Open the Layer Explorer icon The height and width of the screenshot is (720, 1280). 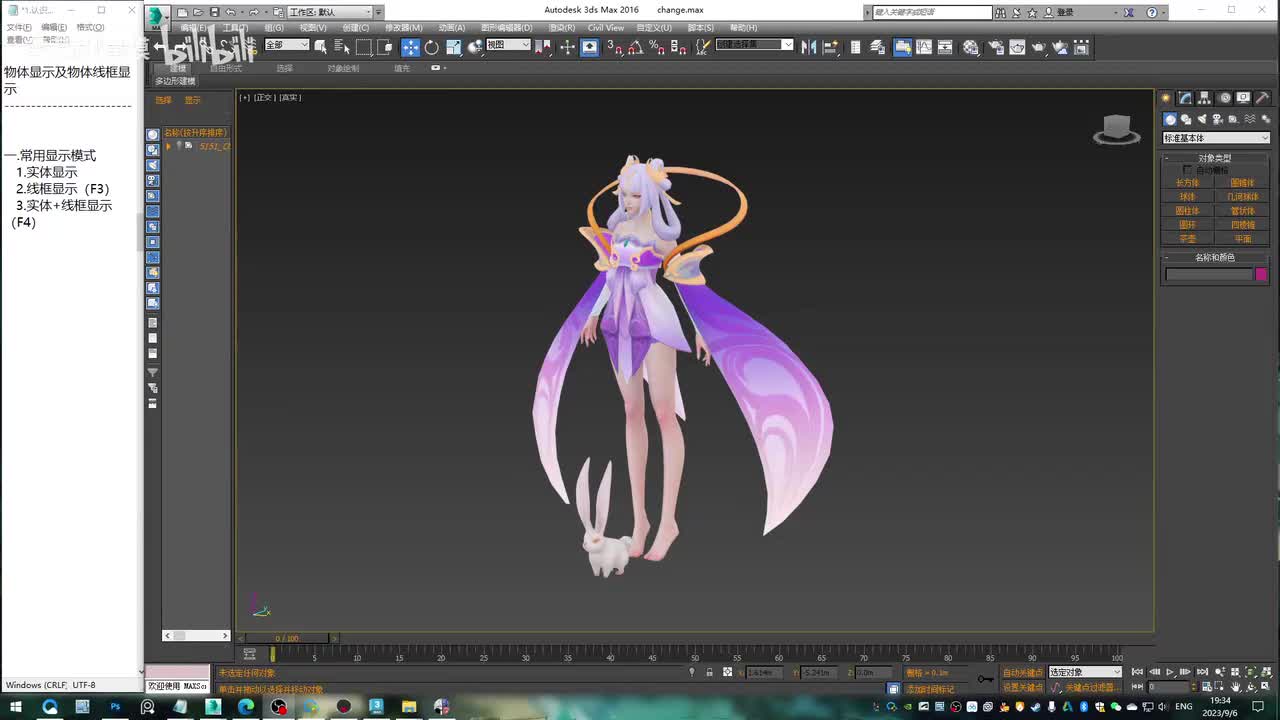[877, 47]
